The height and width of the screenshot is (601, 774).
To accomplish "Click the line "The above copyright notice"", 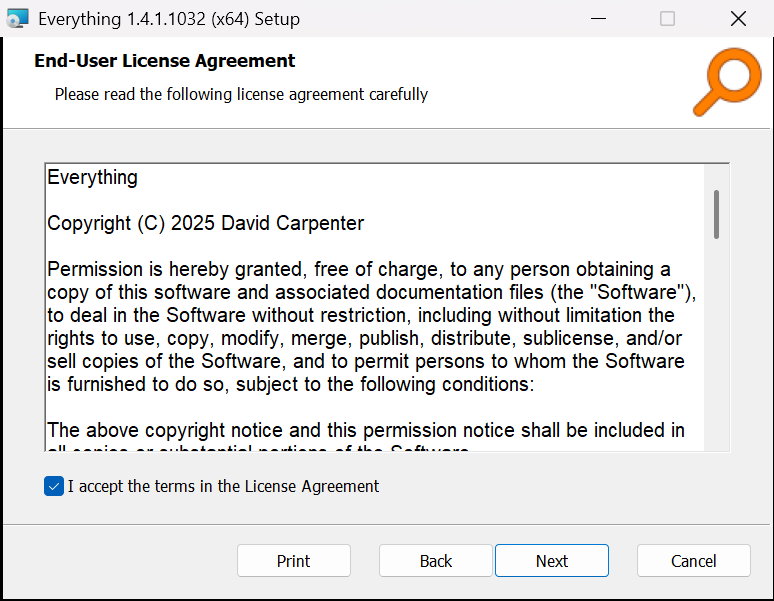I will tap(366, 430).
